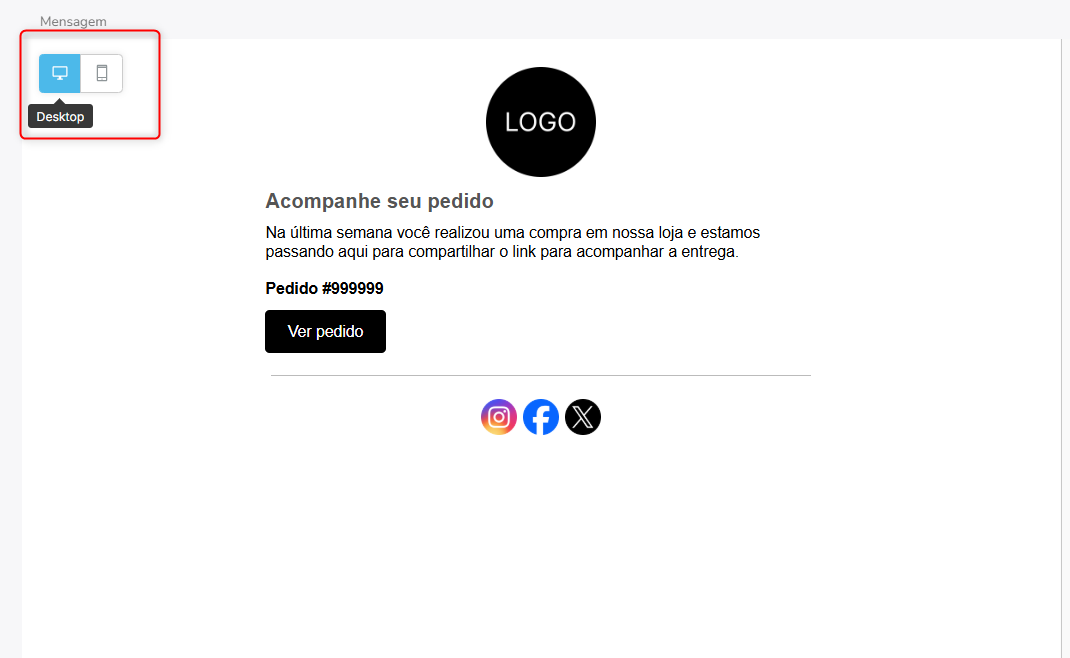The height and width of the screenshot is (658, 1070).
Task: Select the round black LOGO image
Action: [540, 121]
